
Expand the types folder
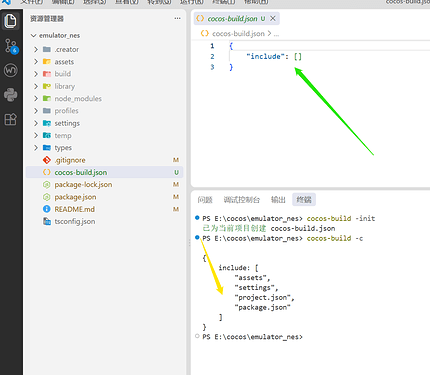(x=36, y=148)
